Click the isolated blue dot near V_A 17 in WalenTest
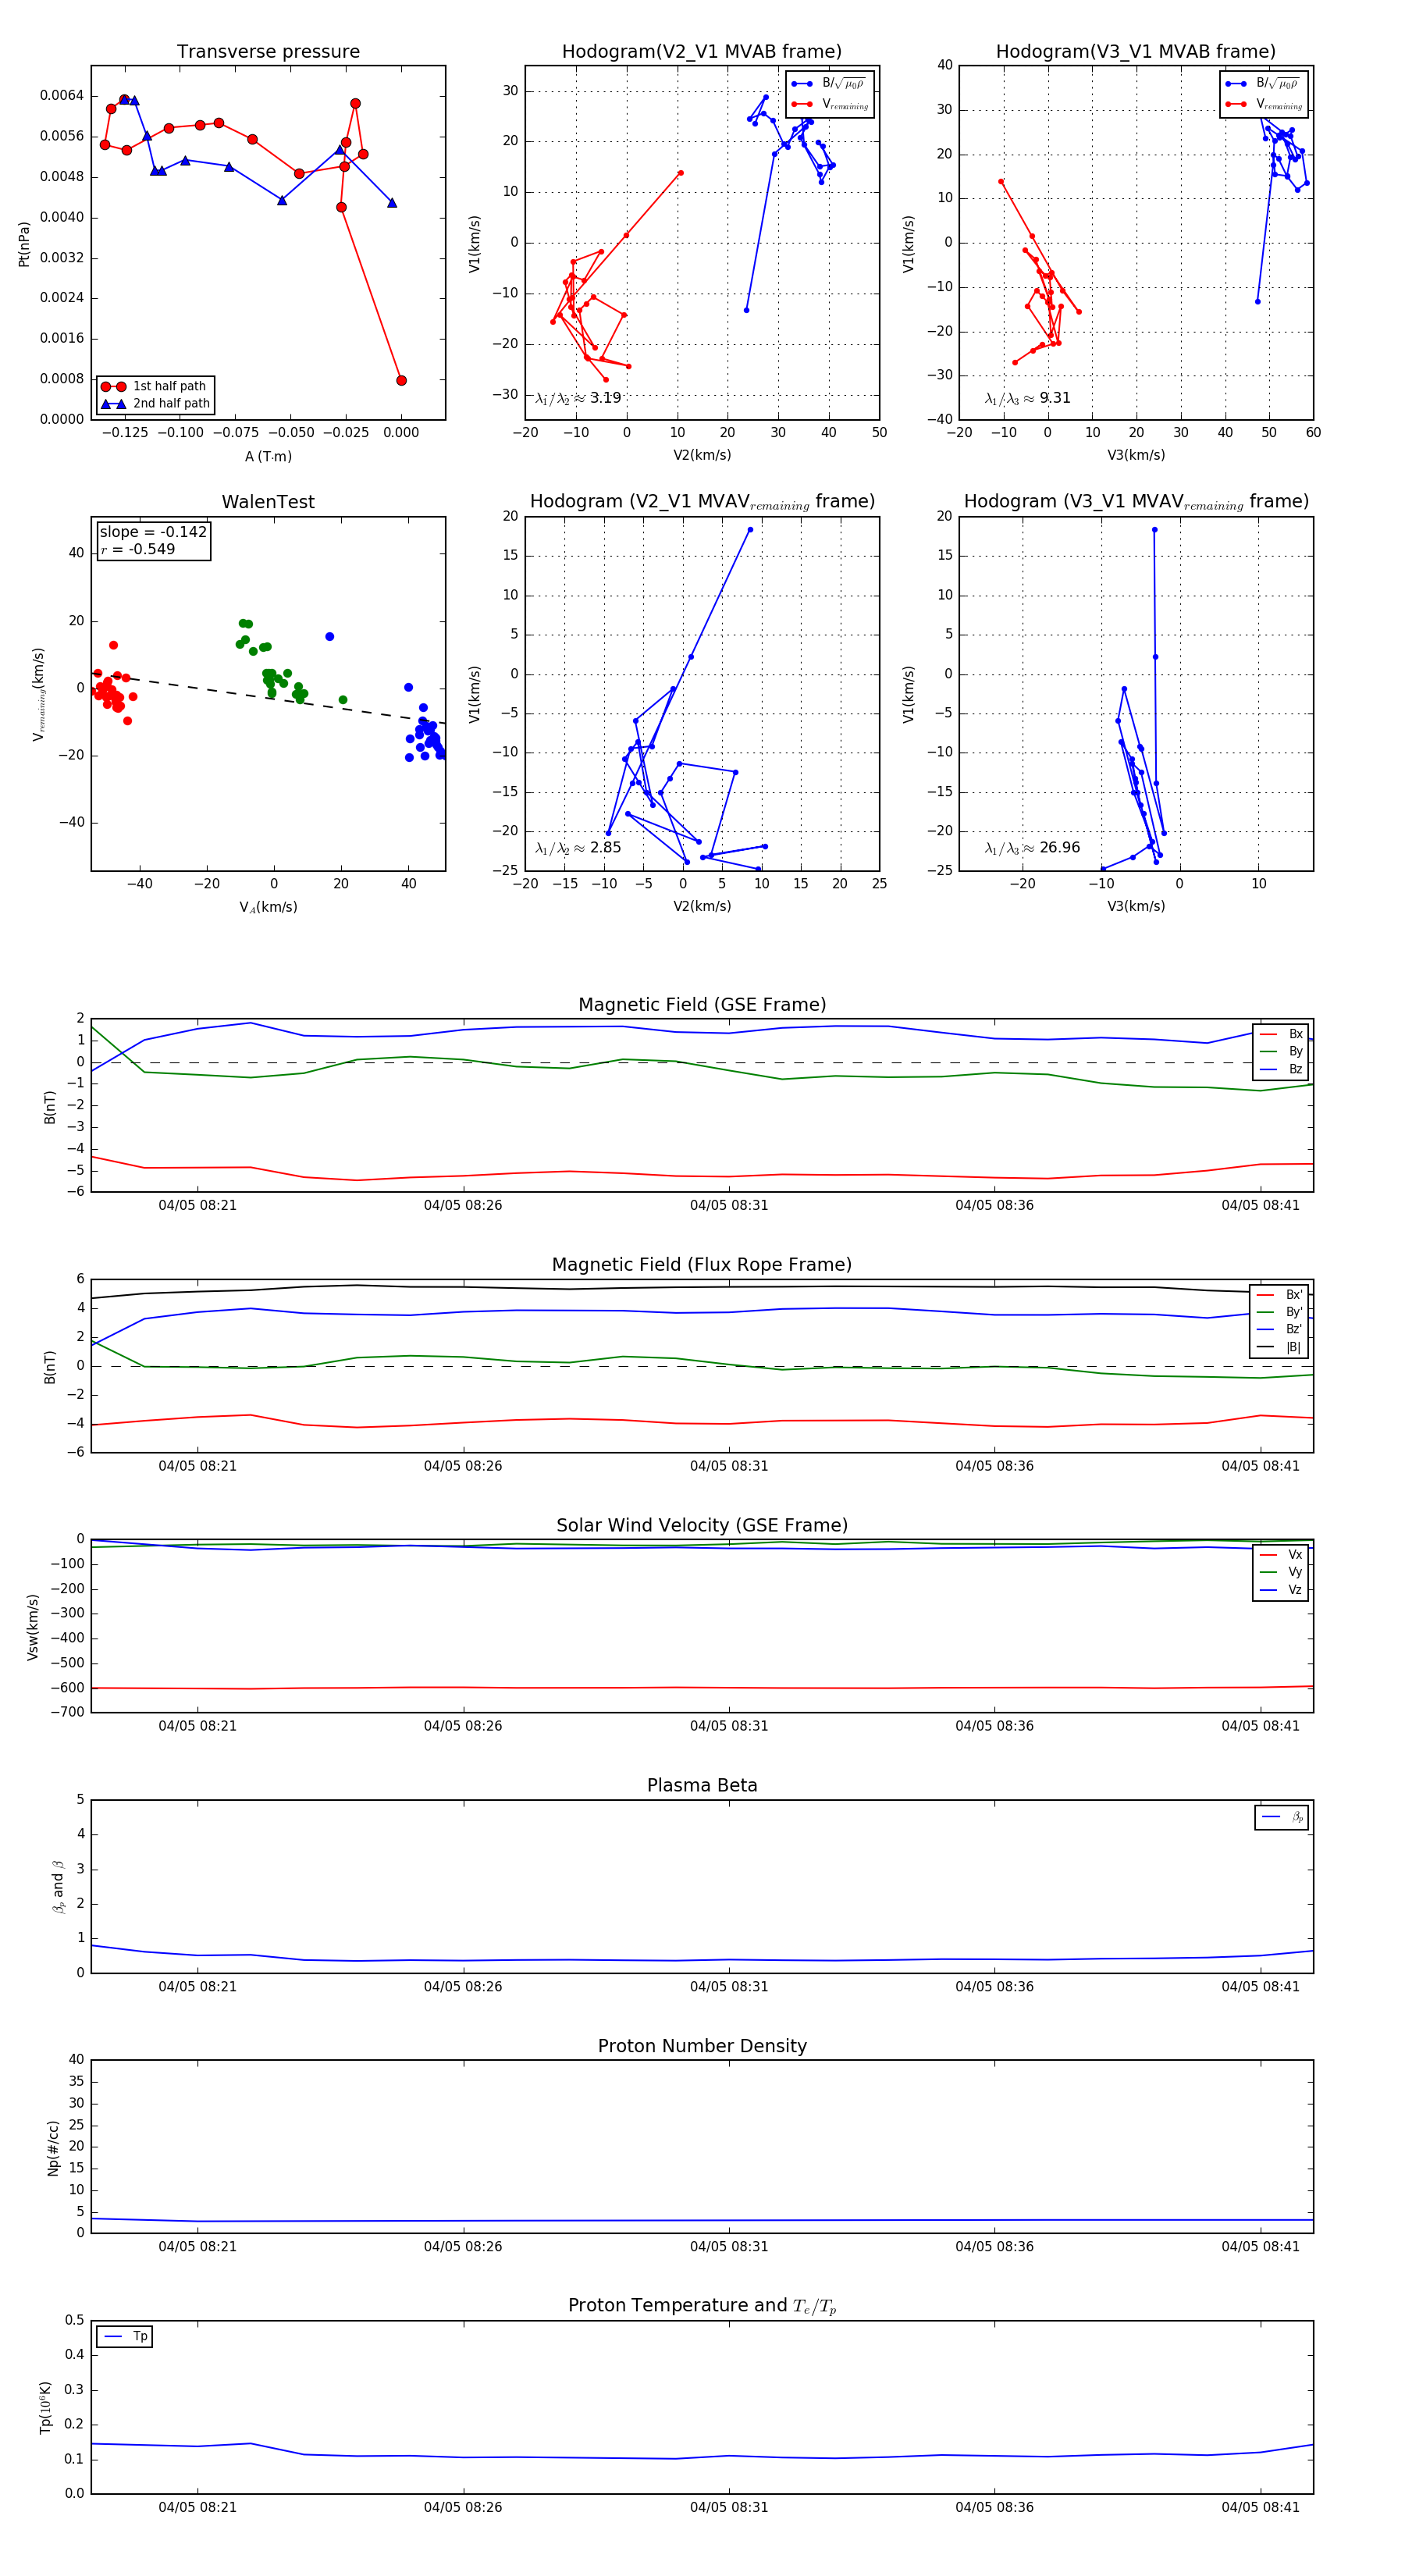Image resolution: width=1405 pixels, height=2576 pixels. tap(330, 636)
